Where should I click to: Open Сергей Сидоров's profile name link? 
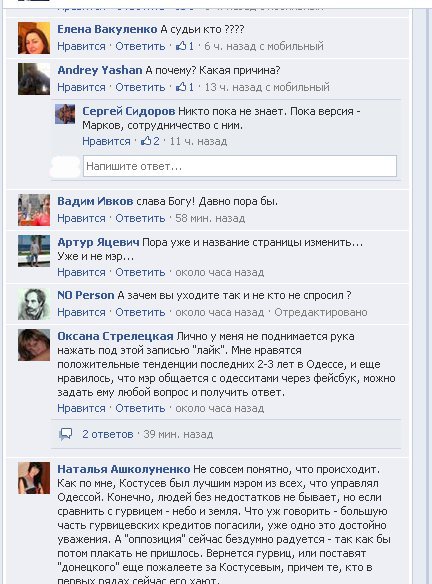pos(128,111)
